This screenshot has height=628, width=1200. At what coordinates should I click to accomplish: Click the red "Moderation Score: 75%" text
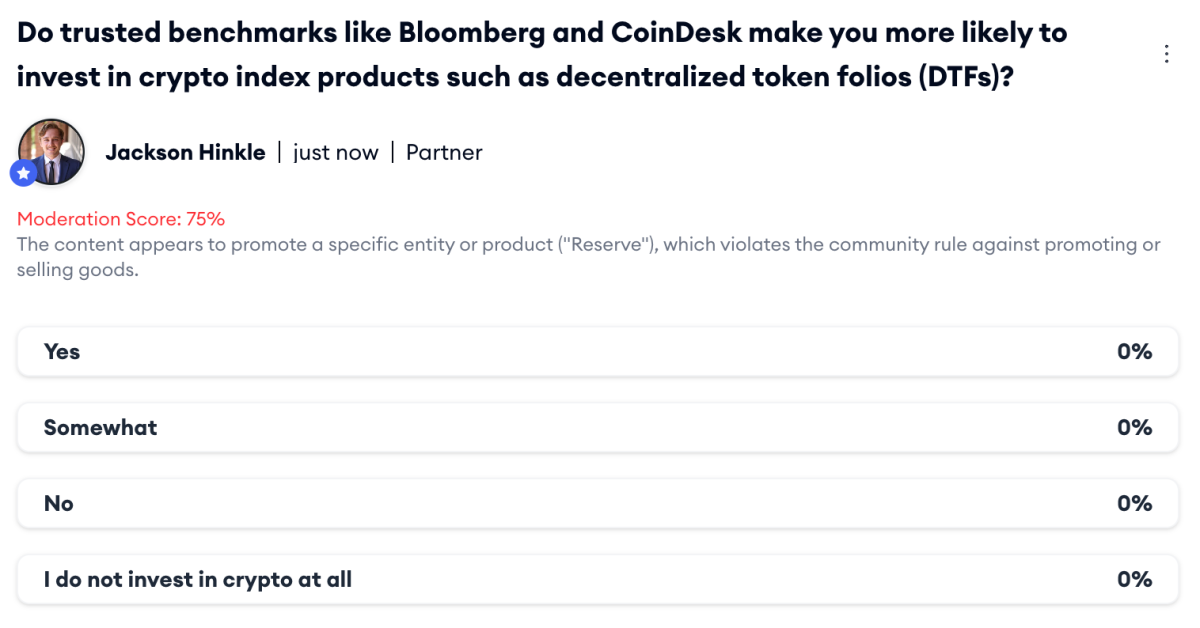120,219
